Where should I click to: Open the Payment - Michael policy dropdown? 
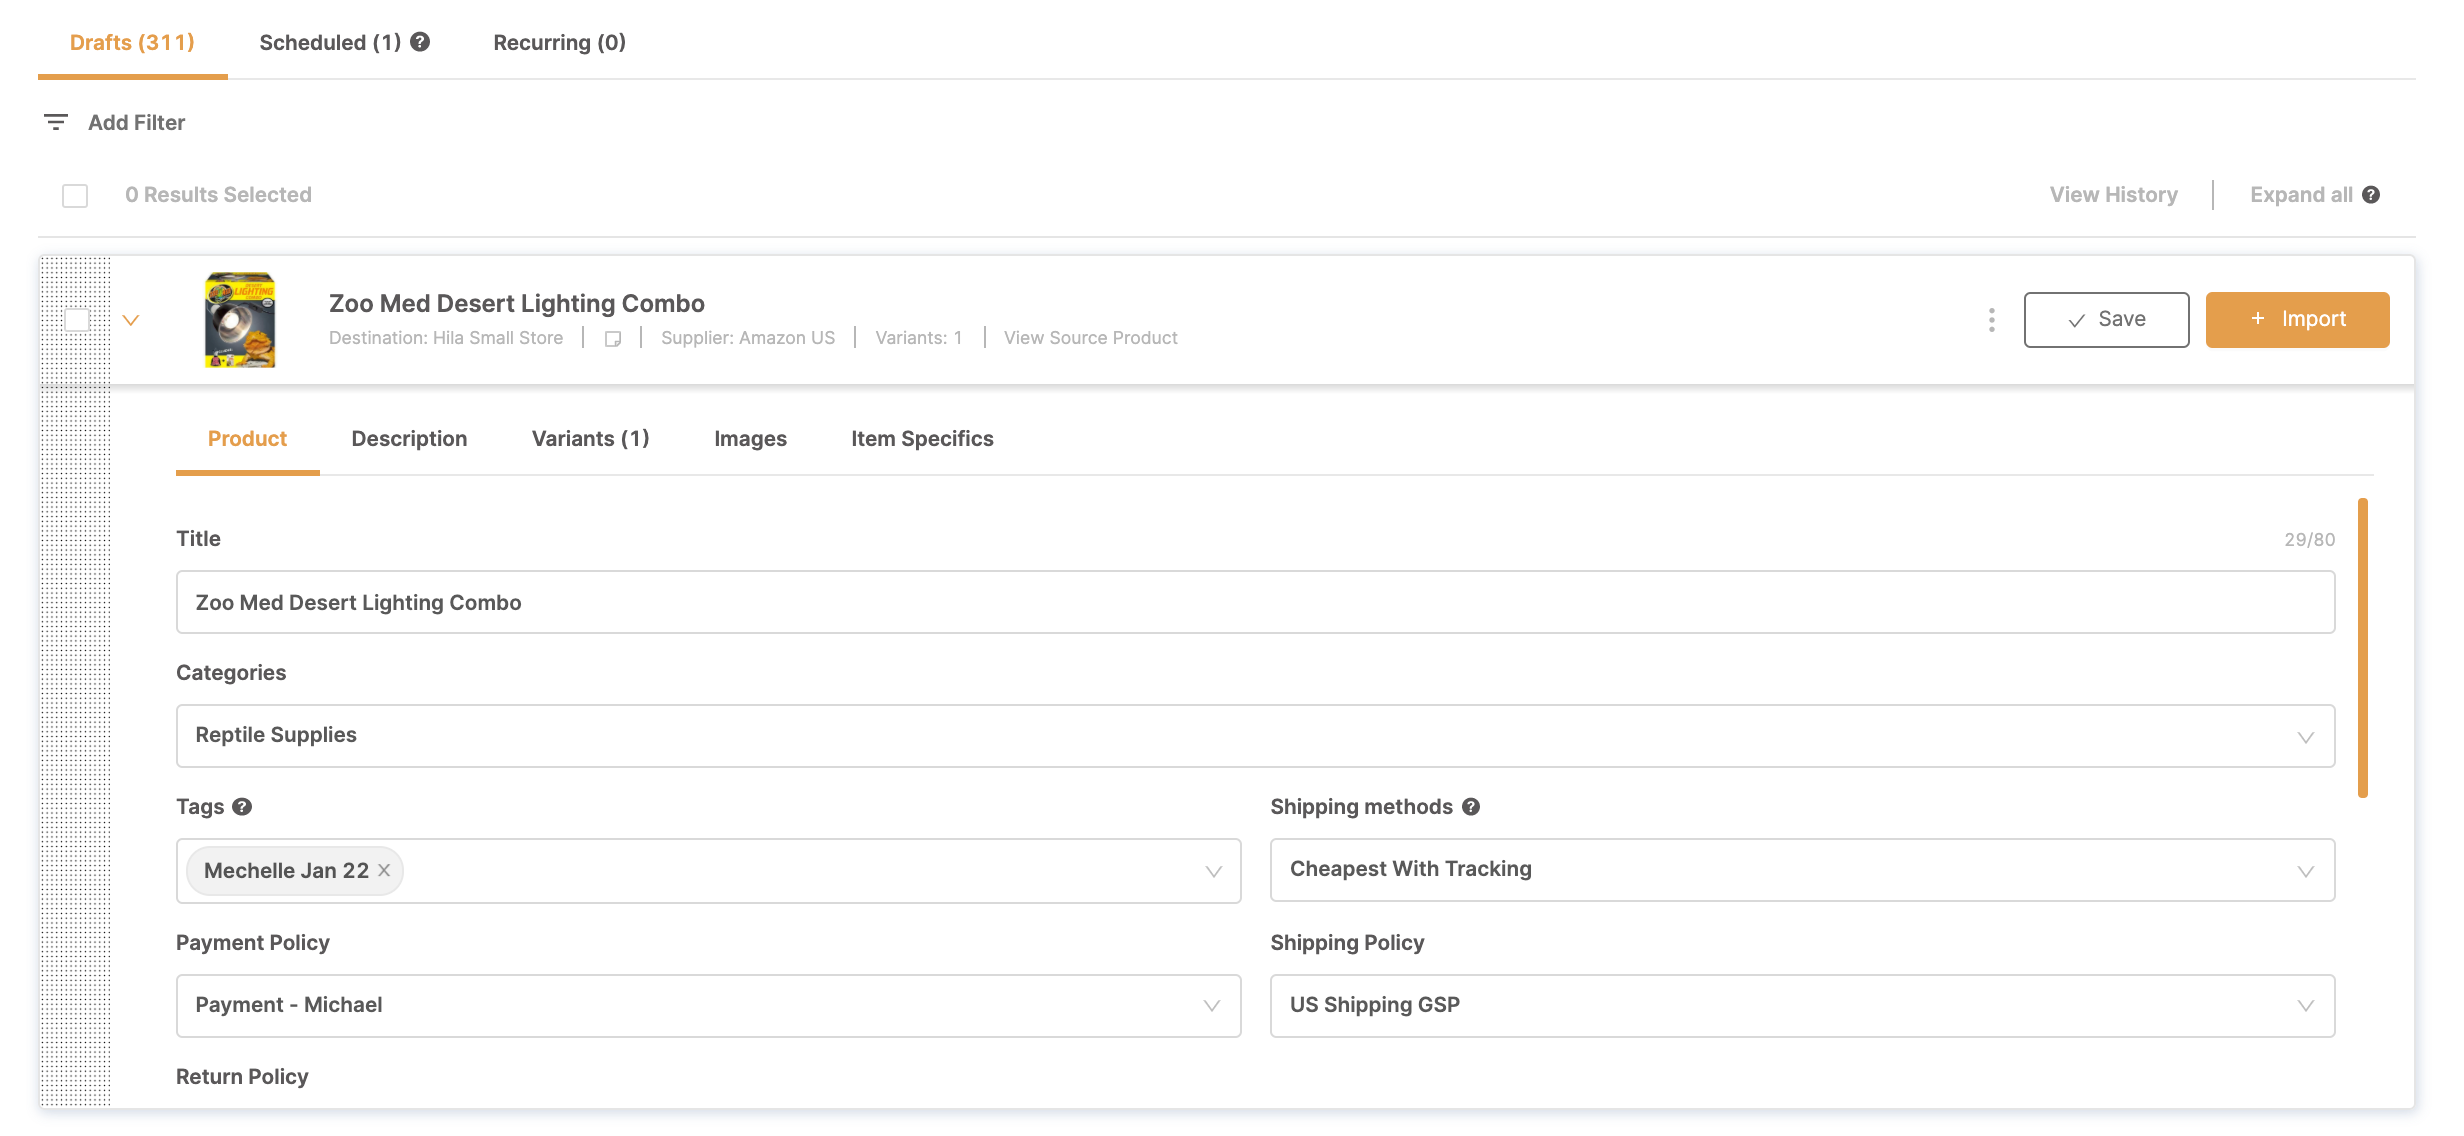pyautogui.click(x=708, y=1006)
